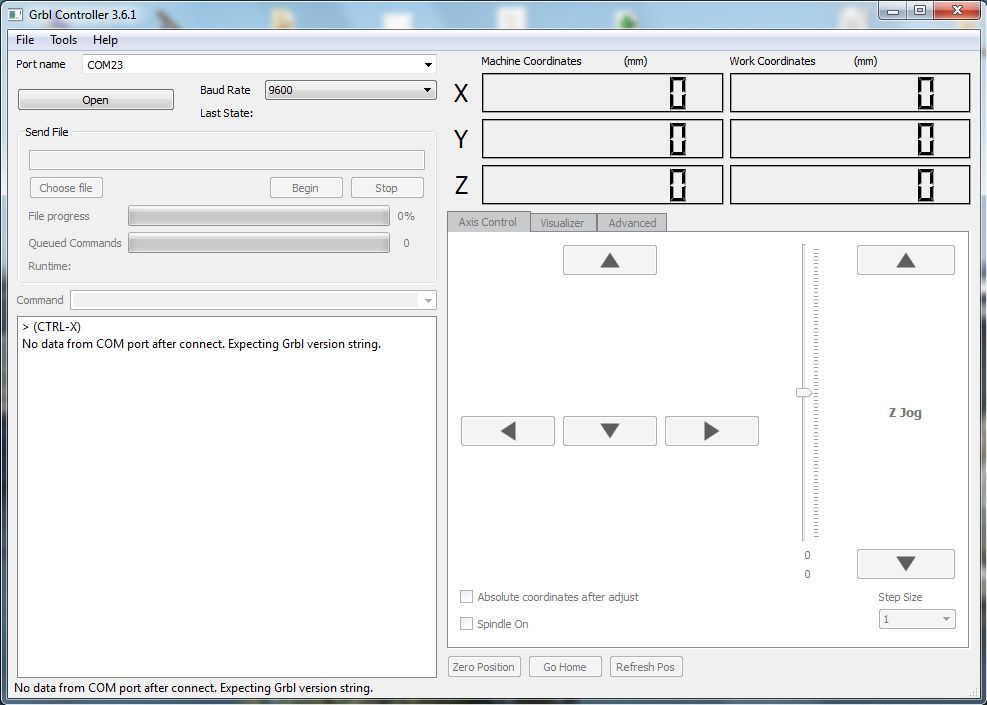987x705 pixels.
Task: Click the Open port button
Action: point(96,100)
